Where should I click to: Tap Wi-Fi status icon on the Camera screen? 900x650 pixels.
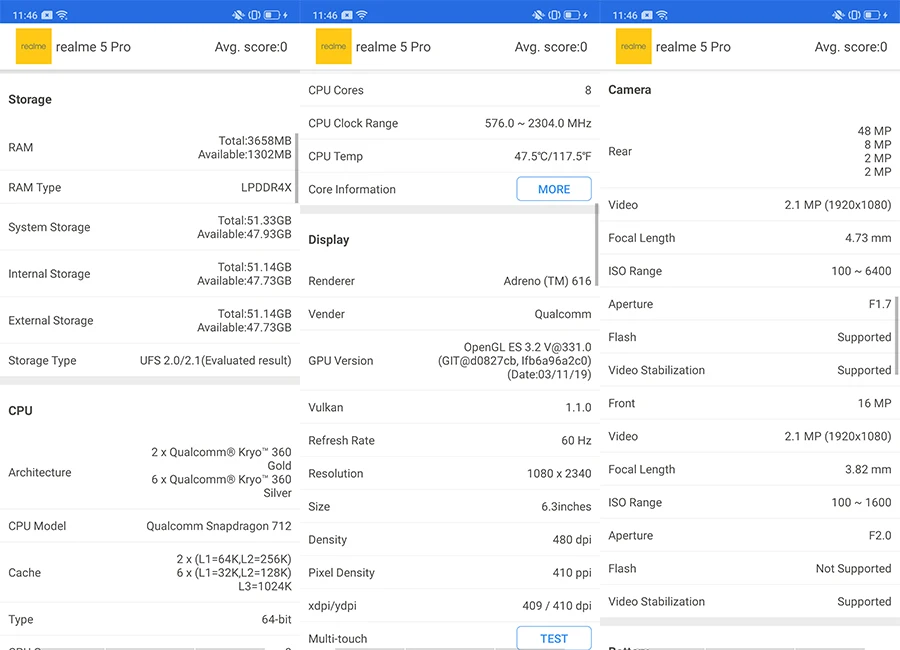(x=662, y=15)
